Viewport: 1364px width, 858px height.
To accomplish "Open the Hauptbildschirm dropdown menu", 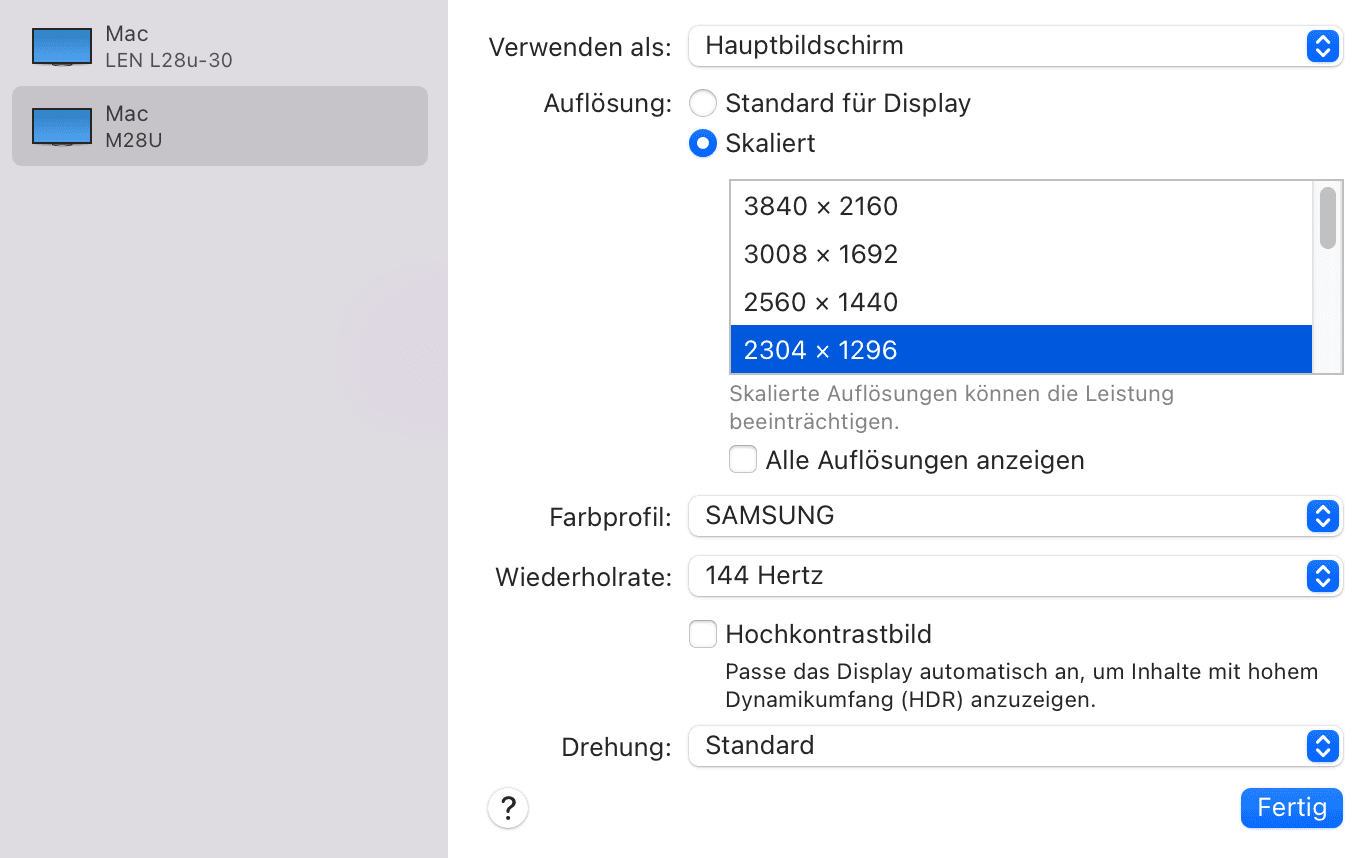I will click(x=1000, y=46).
